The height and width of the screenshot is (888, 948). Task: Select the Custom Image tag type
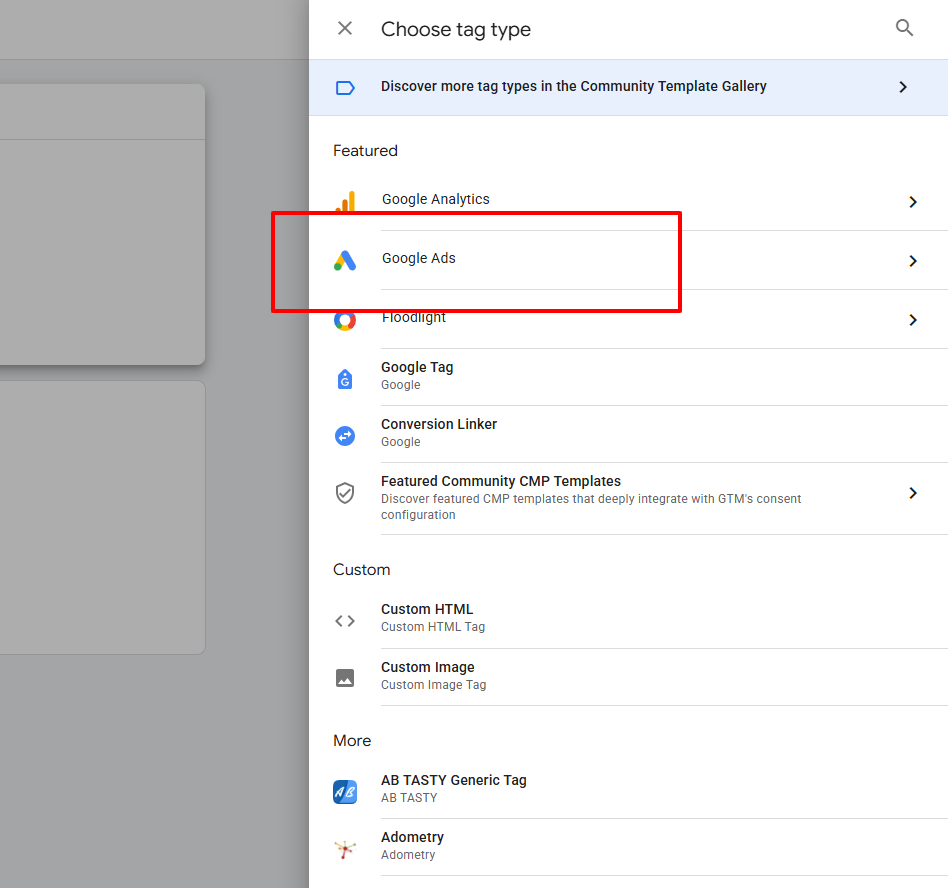tap(628, 676)
